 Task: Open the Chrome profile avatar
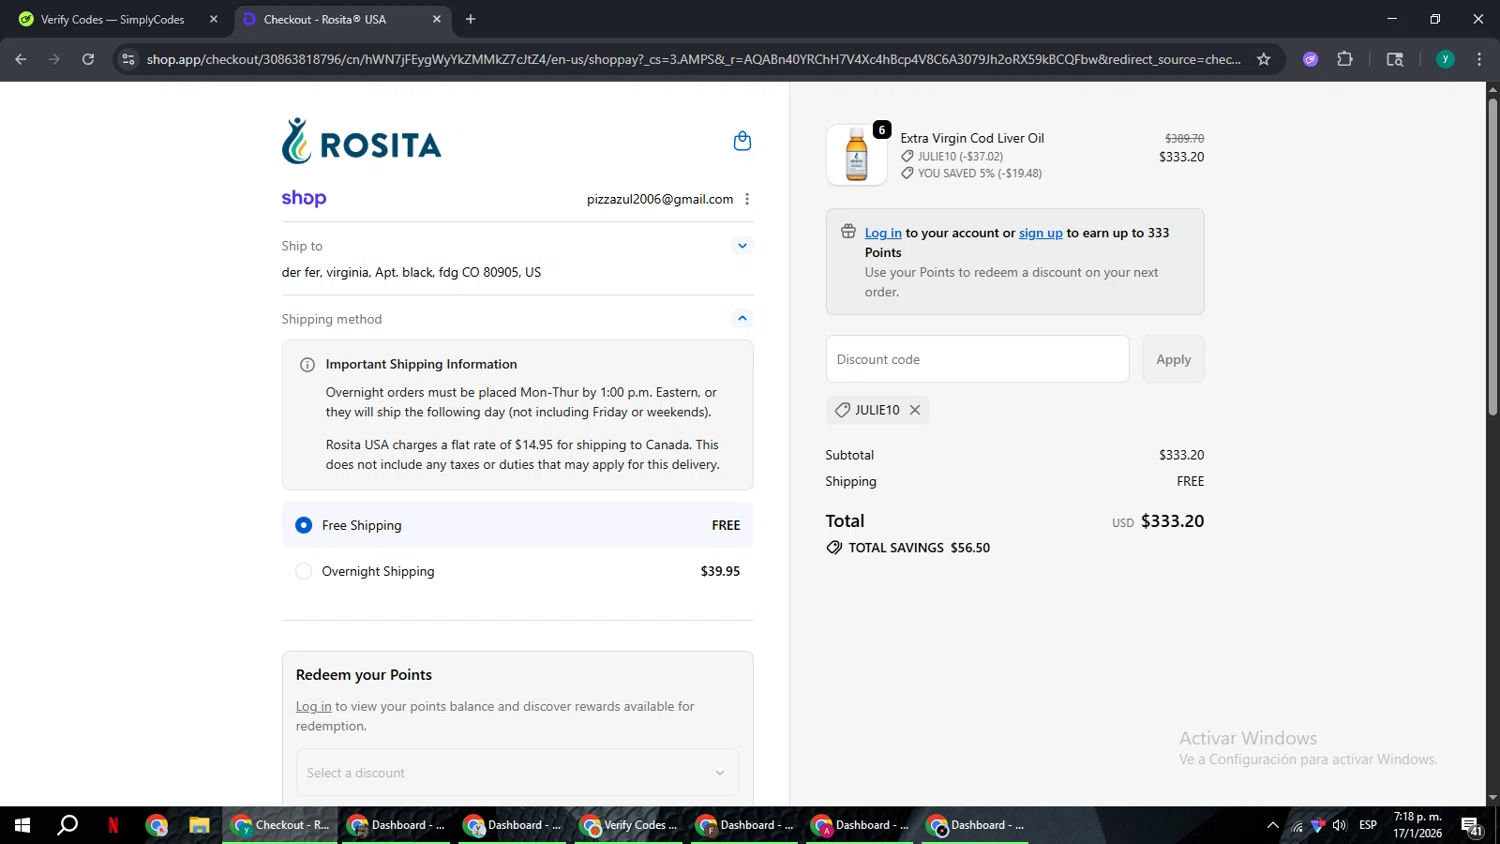tap(1445, 59)
